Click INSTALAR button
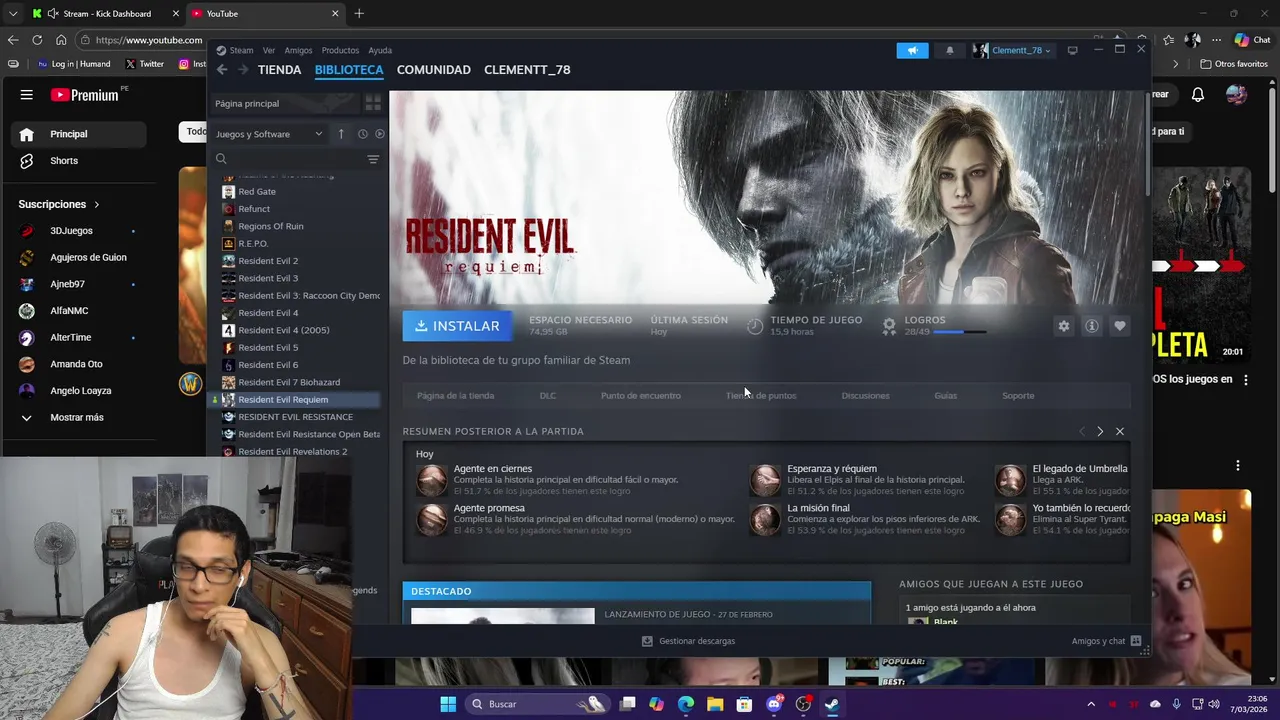This screenshot has width=1280, height=720. pos(457,326)
